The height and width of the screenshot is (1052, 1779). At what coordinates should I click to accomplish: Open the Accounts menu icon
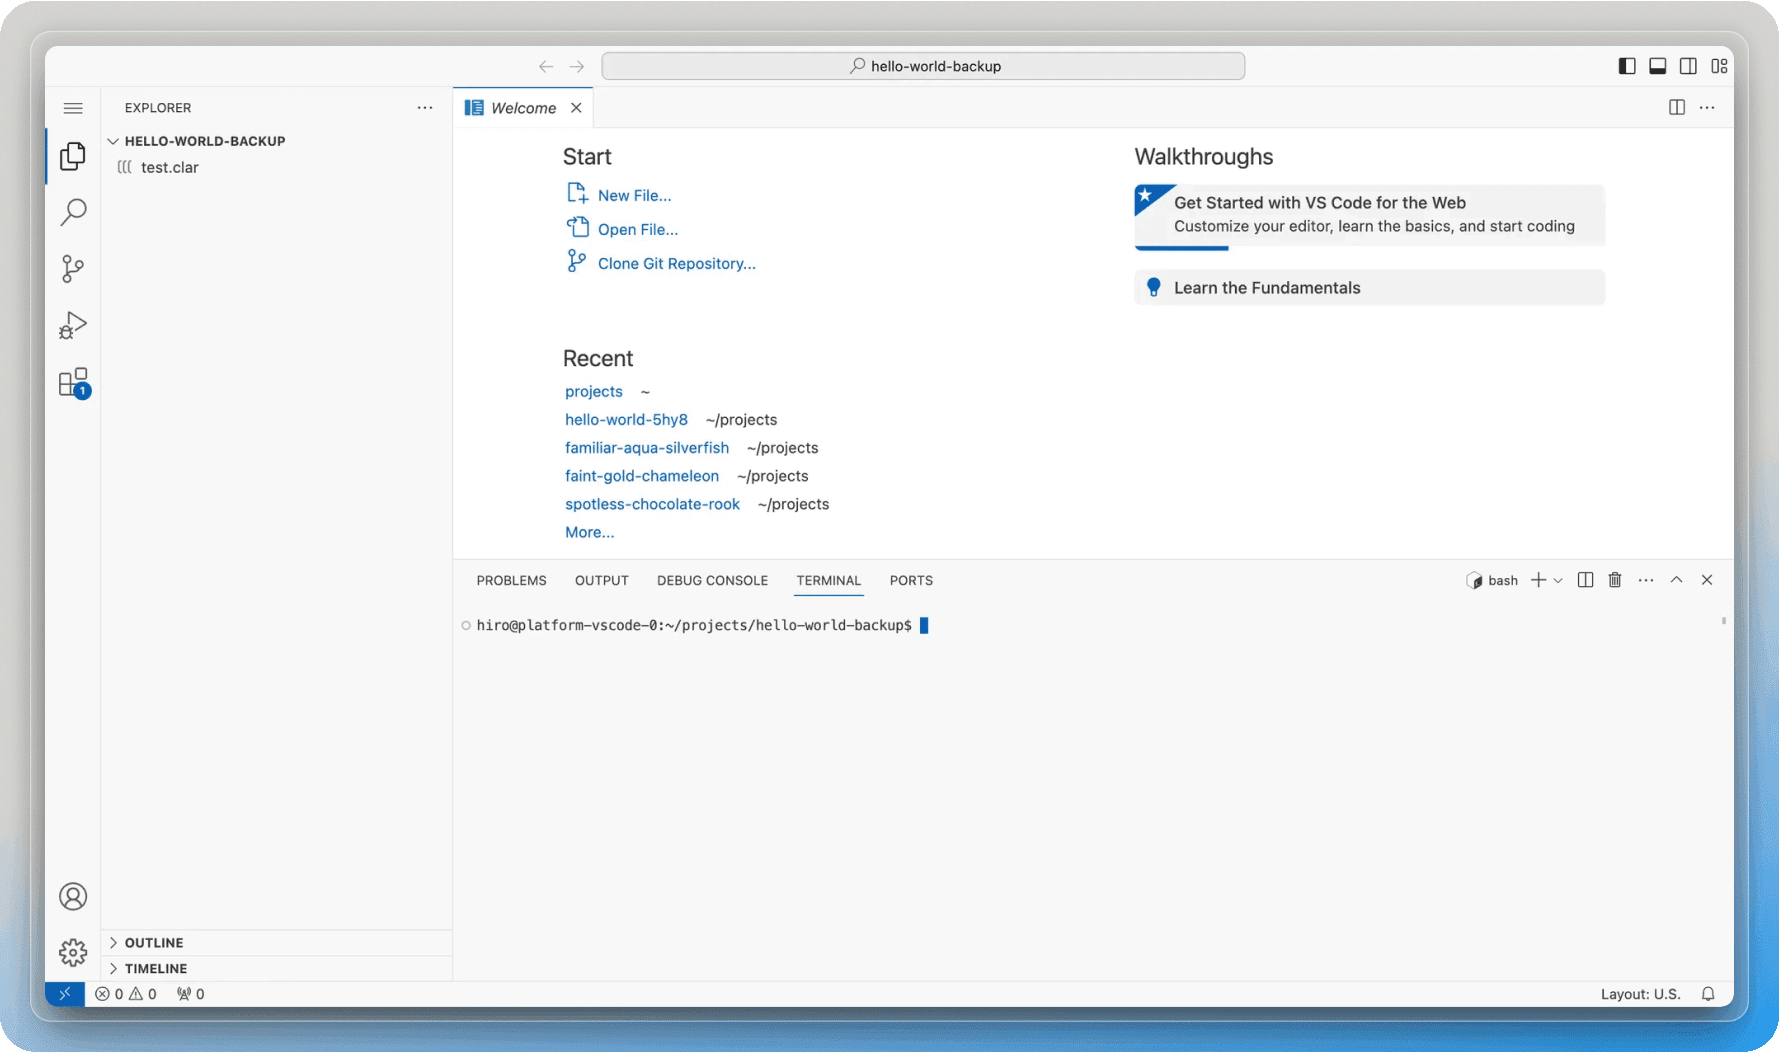point(73,897)
